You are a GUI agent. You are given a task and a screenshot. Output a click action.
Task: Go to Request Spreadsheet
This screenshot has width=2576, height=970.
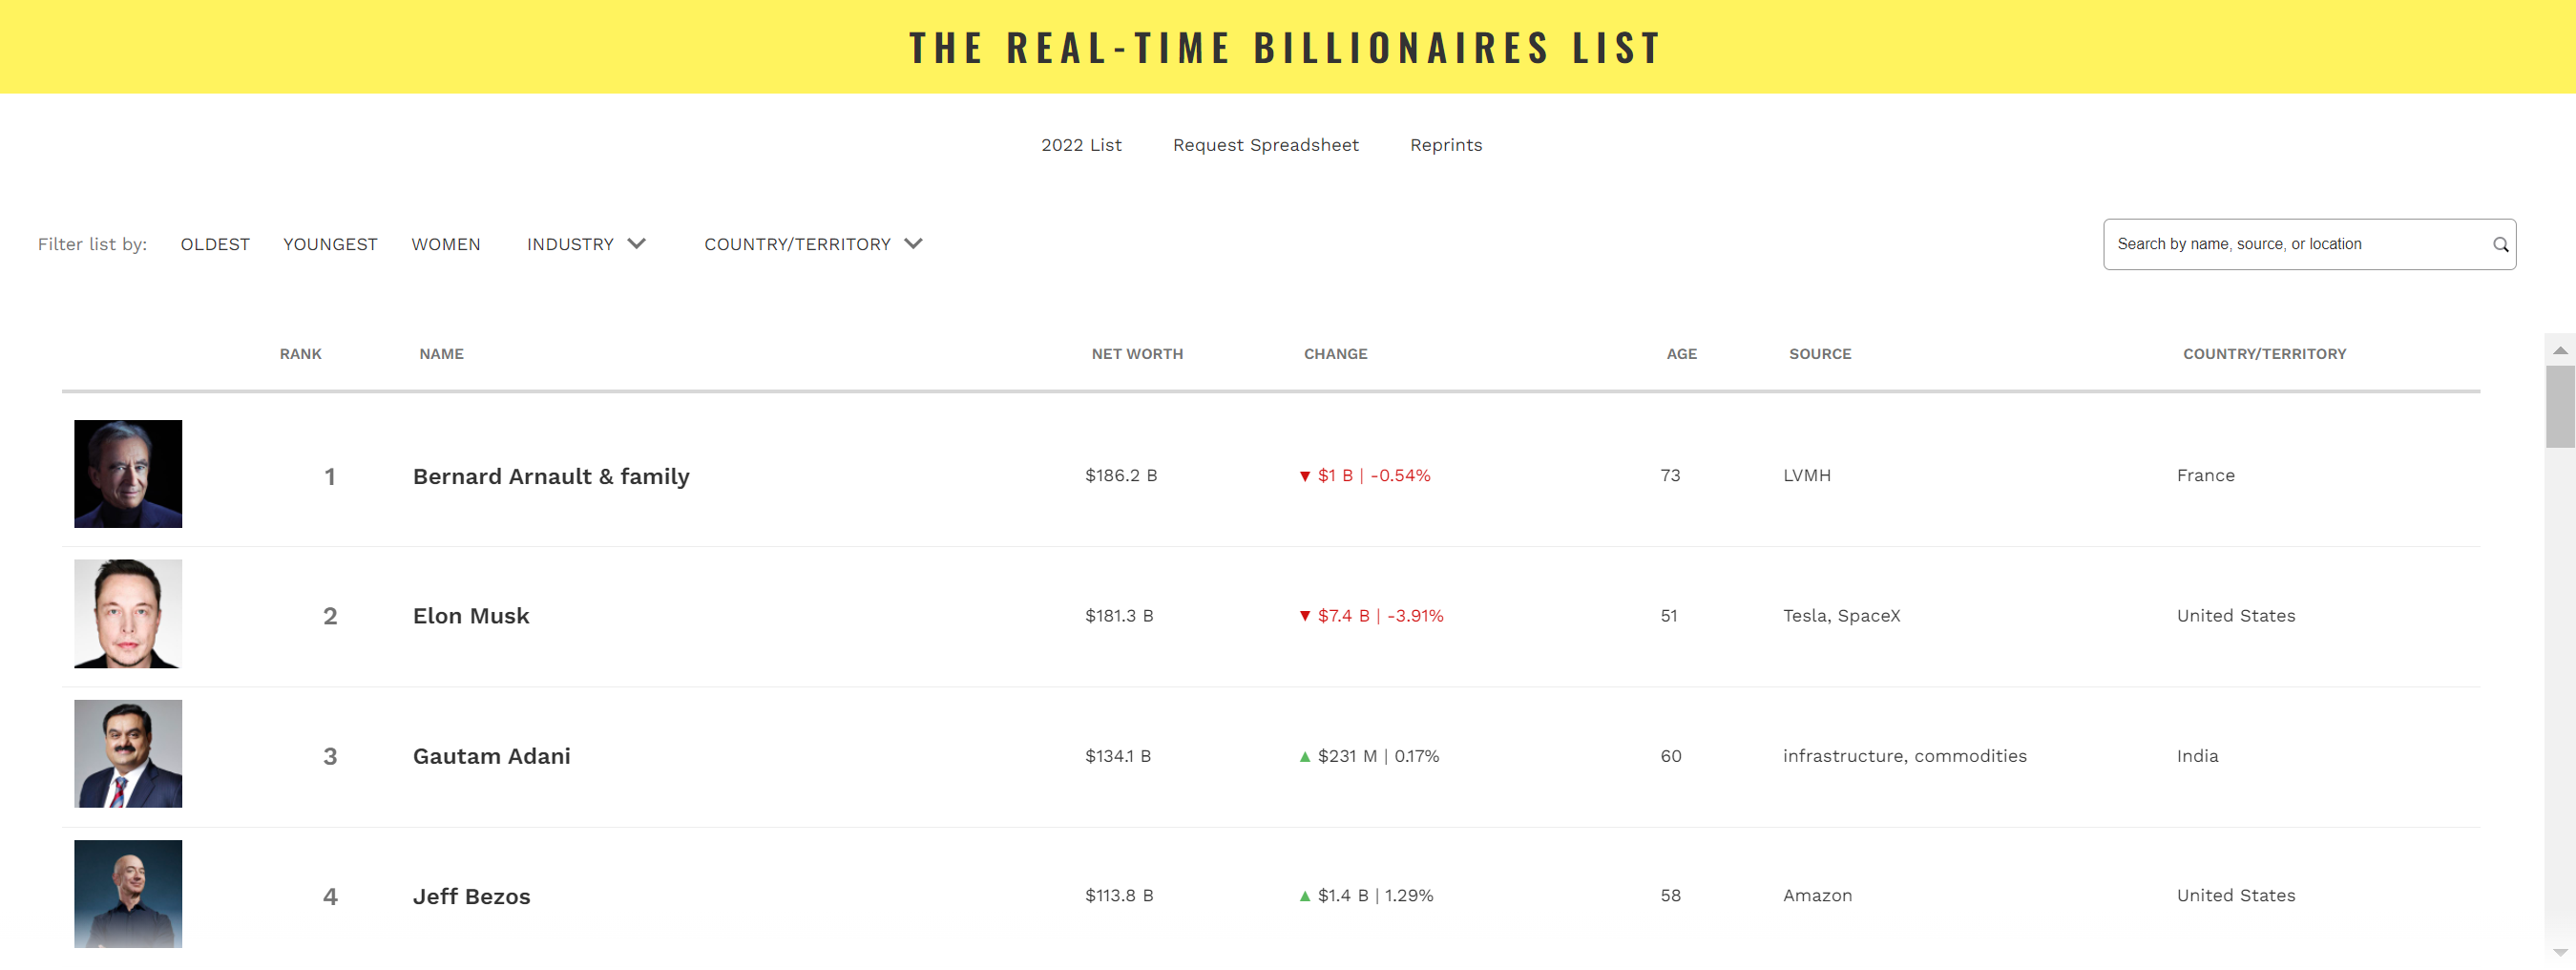point(1265,145)
